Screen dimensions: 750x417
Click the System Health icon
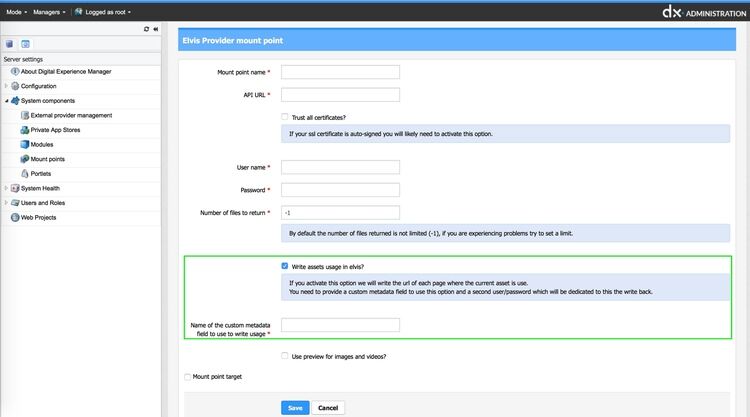click(15, 188)
